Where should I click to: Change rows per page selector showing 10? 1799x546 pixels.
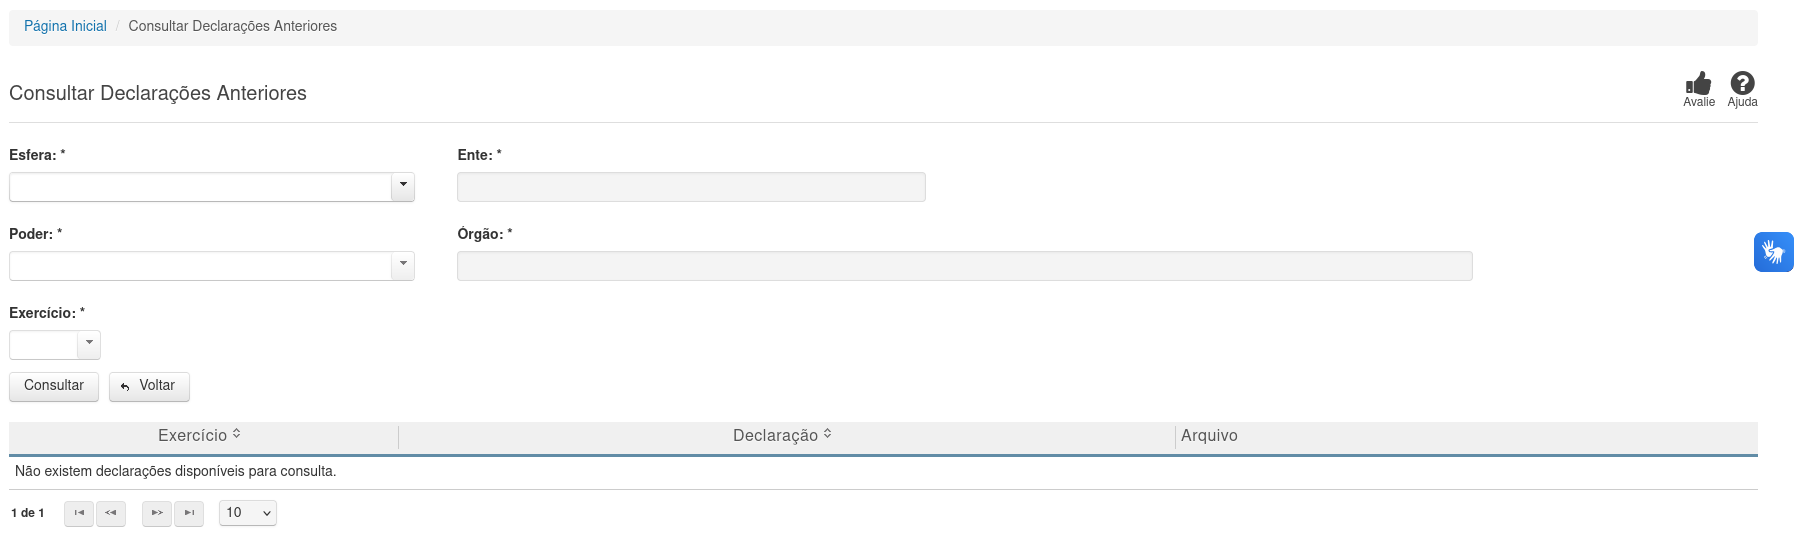pos(248,513)
